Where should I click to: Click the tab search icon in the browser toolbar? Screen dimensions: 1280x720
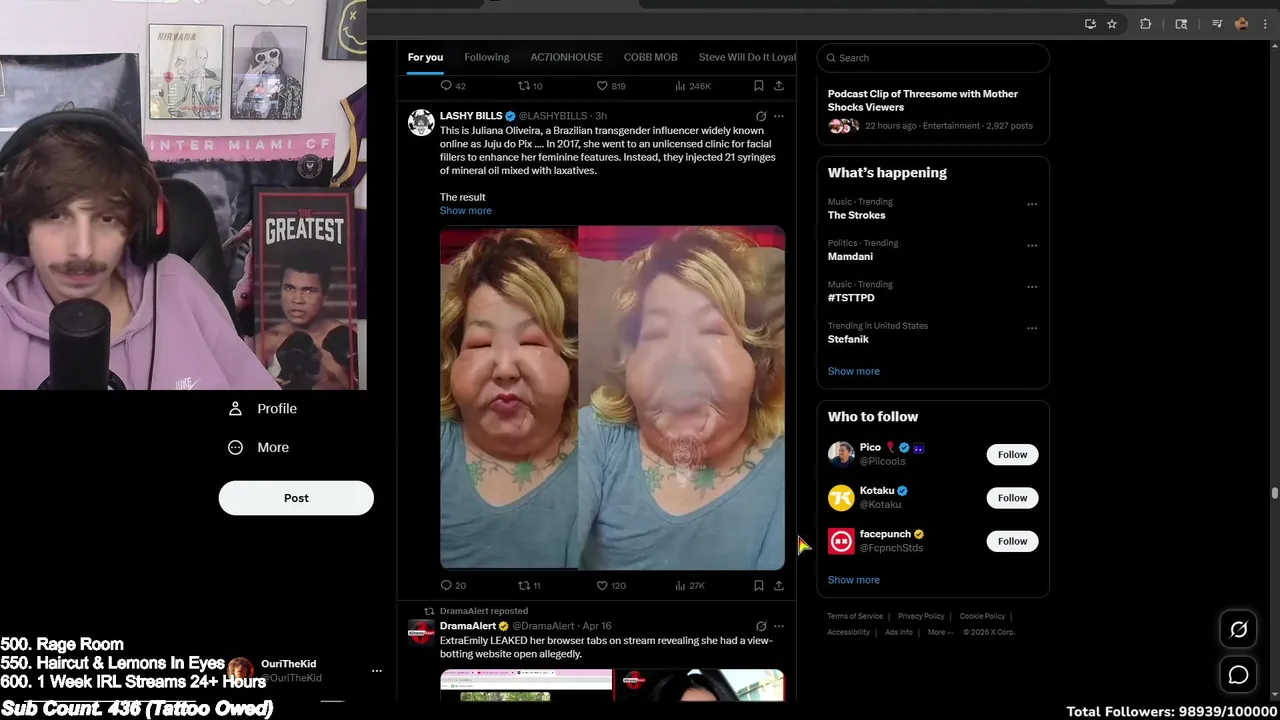1181,24
